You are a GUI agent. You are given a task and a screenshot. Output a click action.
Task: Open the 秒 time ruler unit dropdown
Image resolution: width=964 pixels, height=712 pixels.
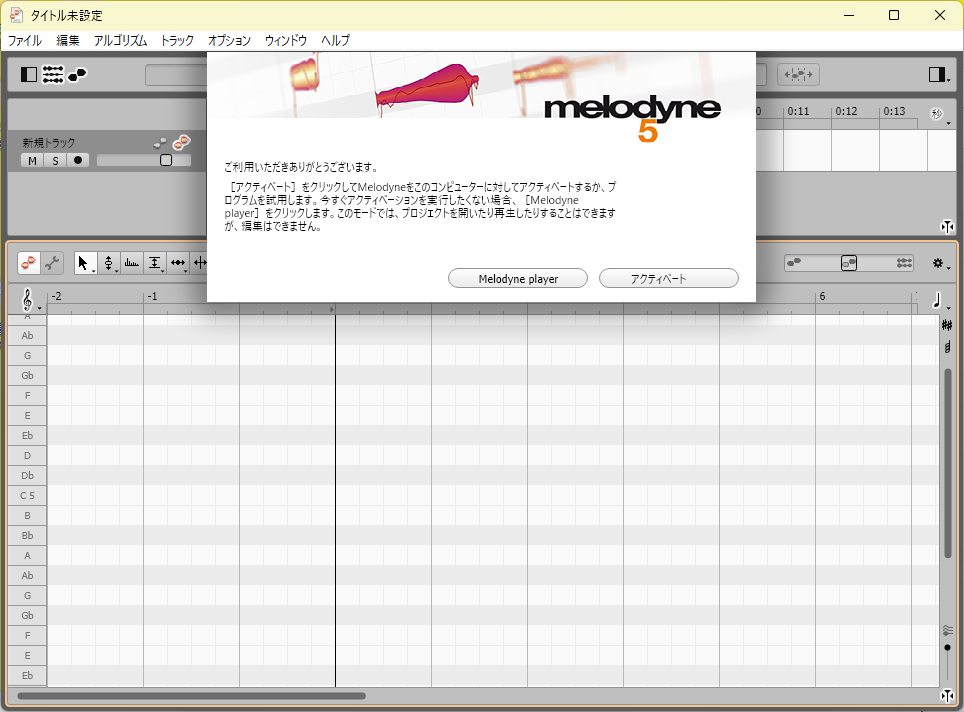[x=939, y=115]
